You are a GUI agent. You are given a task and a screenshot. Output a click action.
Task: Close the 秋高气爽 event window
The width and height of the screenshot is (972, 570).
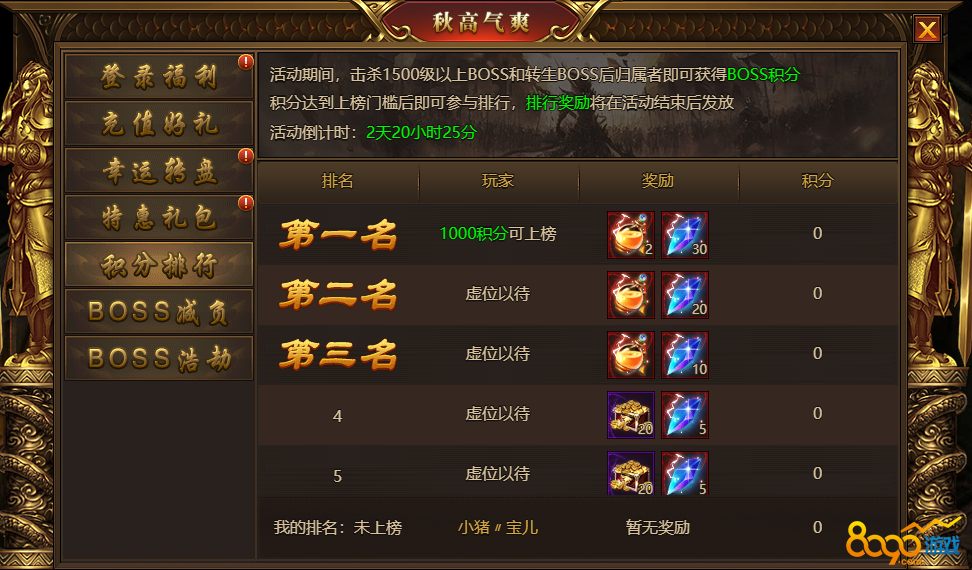(x=927, y=28)
